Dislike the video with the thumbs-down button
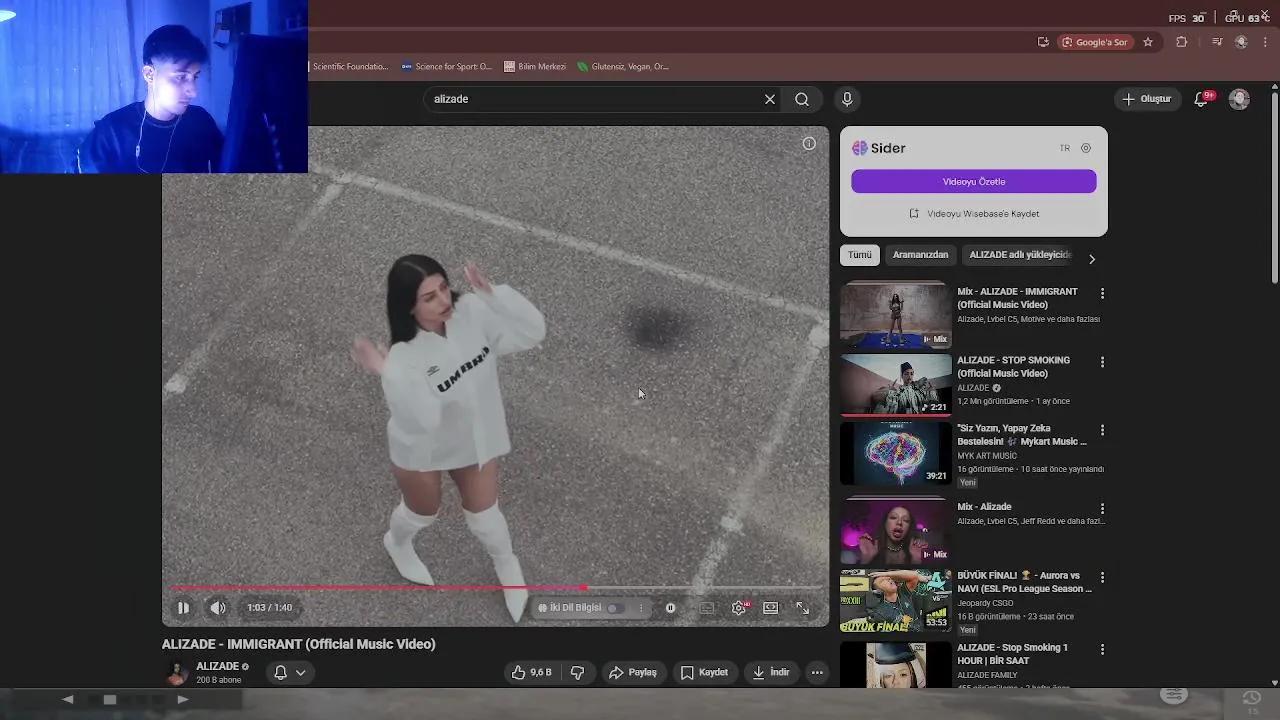Viewport: 1280px width, 720px height. 577,672
